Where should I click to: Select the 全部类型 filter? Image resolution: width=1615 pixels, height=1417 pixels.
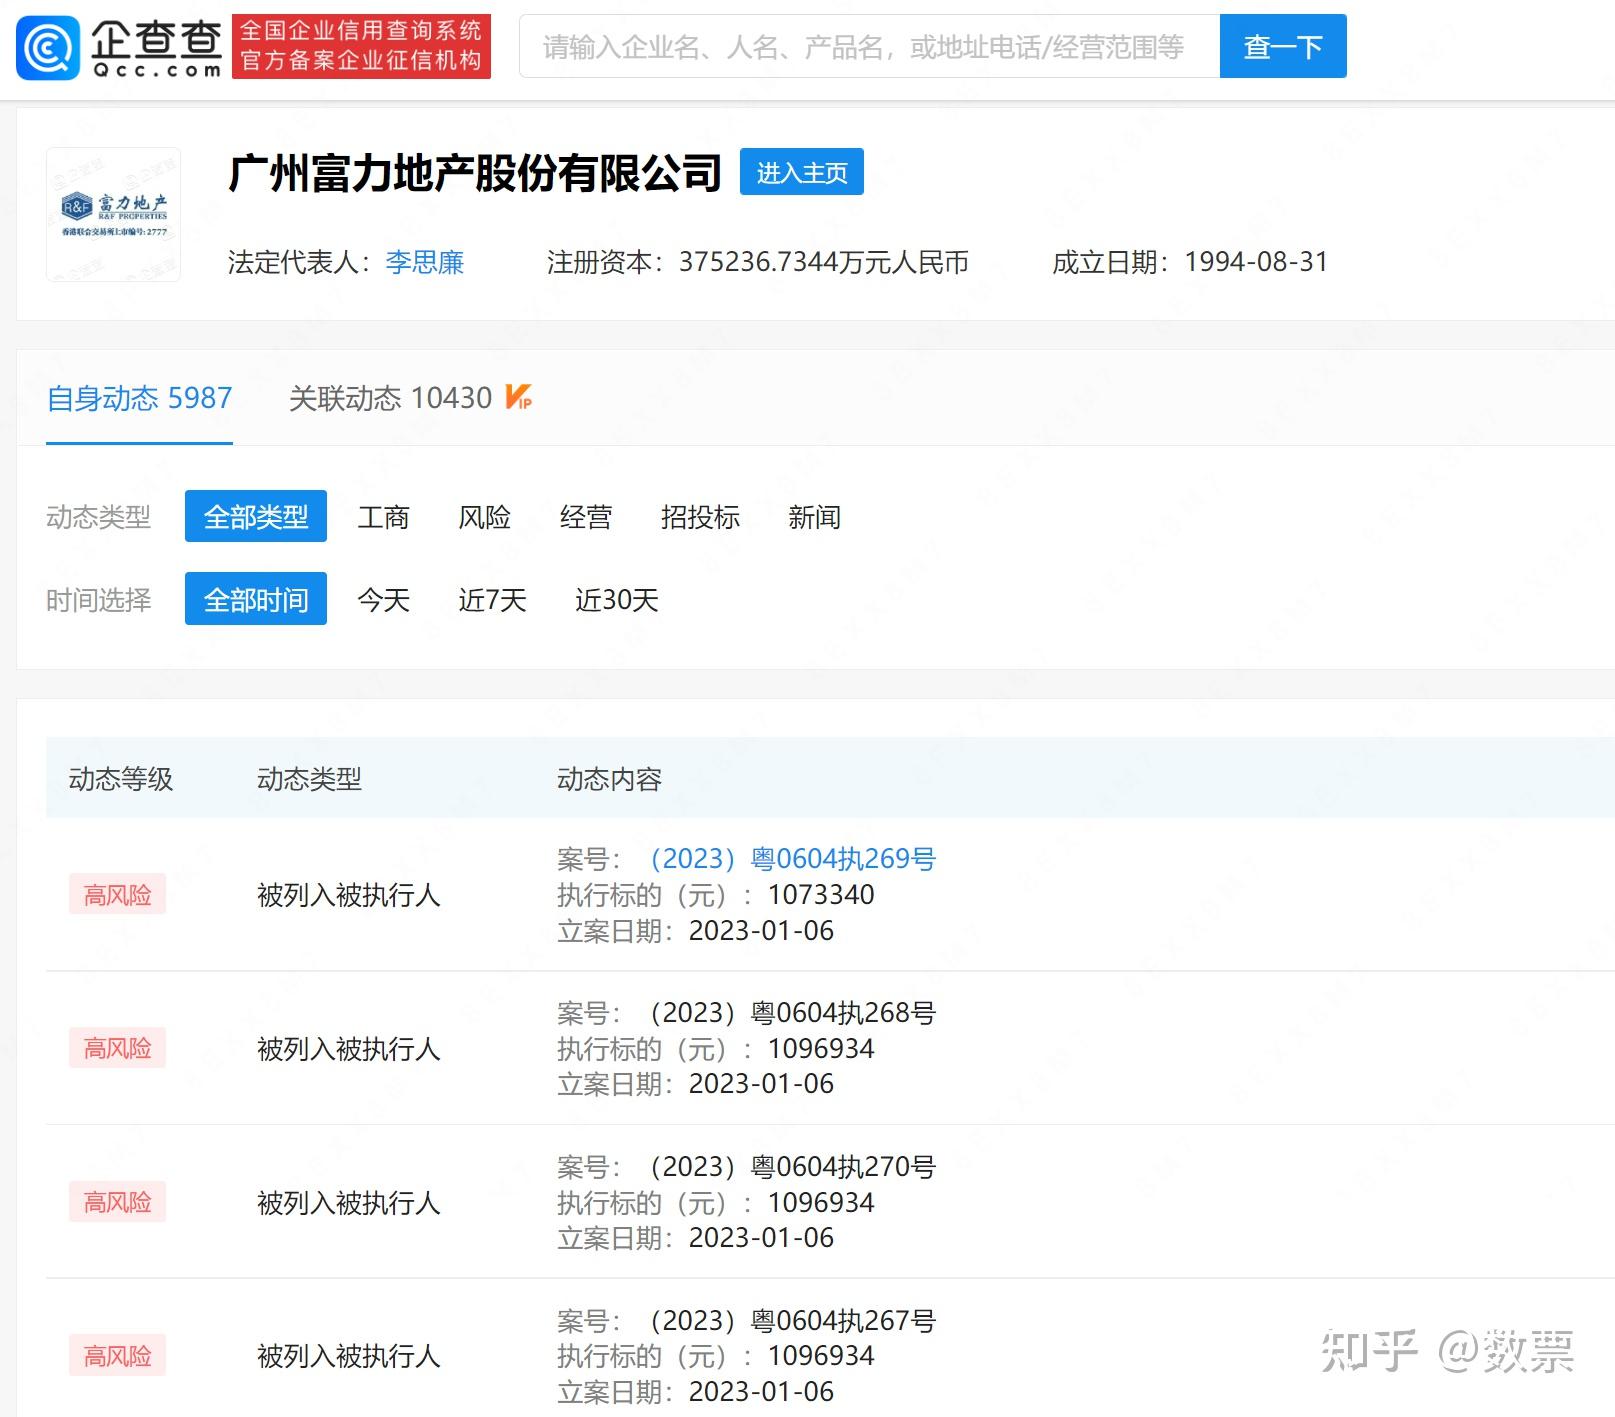point(256,516)
